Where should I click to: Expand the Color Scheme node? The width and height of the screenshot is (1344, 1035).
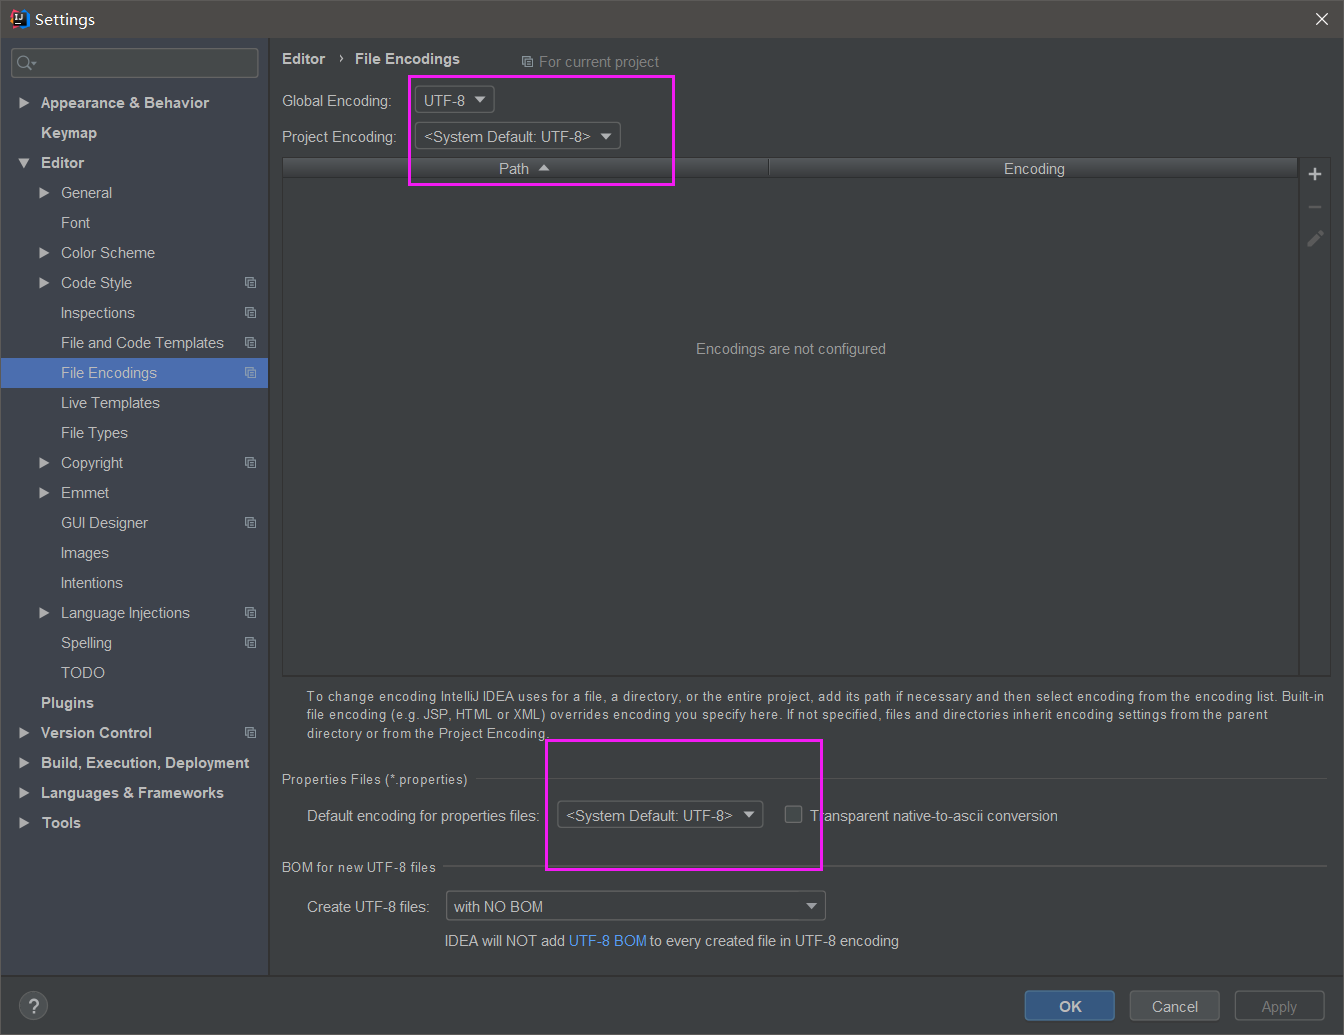click(44, 253)
